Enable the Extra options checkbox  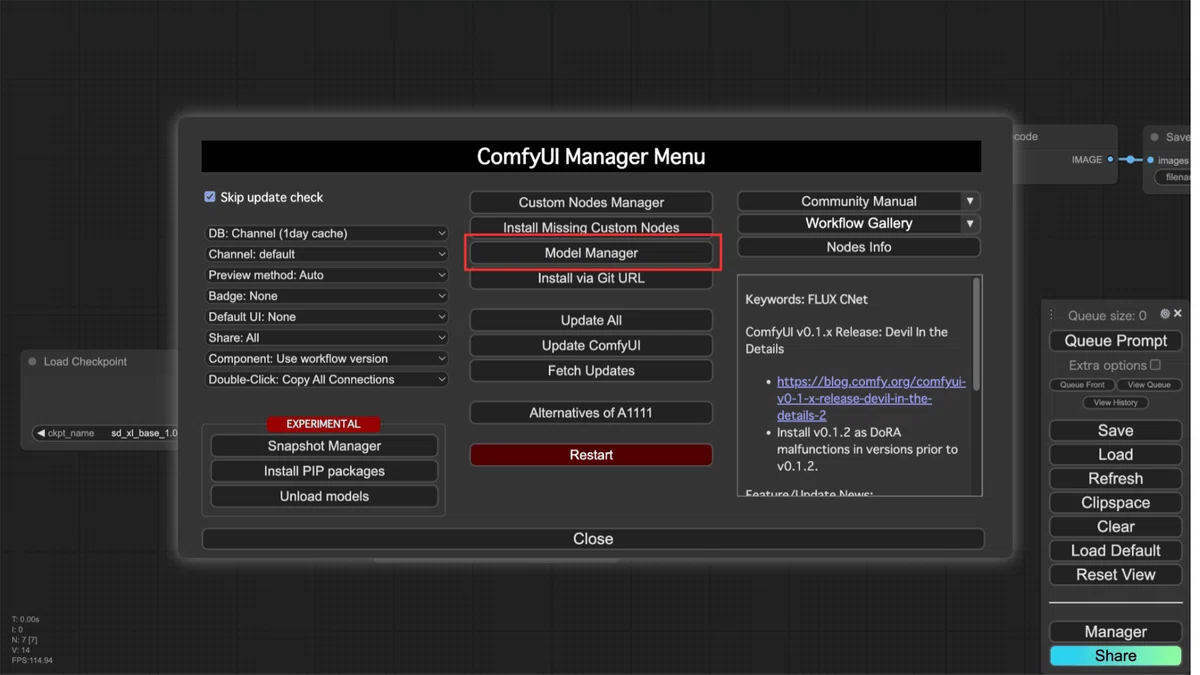coord(1155,365)
